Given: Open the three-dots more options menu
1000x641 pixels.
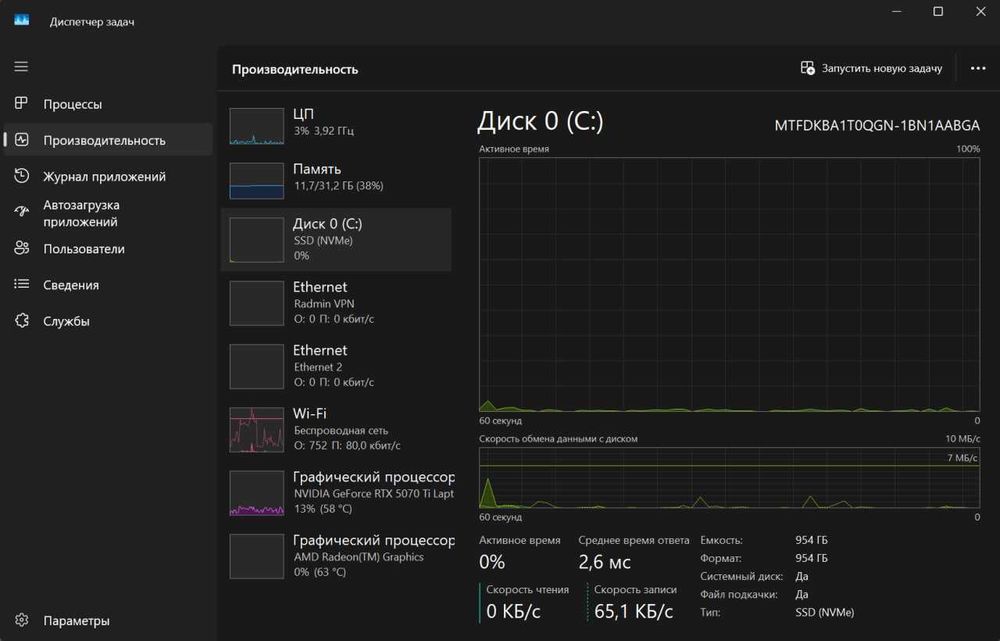Looking at the screenshot, I should [978, 68].
